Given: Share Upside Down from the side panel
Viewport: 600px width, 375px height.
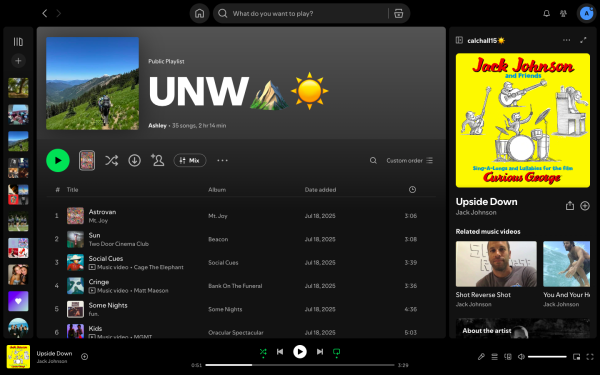Looking at the screenshot, I should pyautogui.click(x=569, y=206).
